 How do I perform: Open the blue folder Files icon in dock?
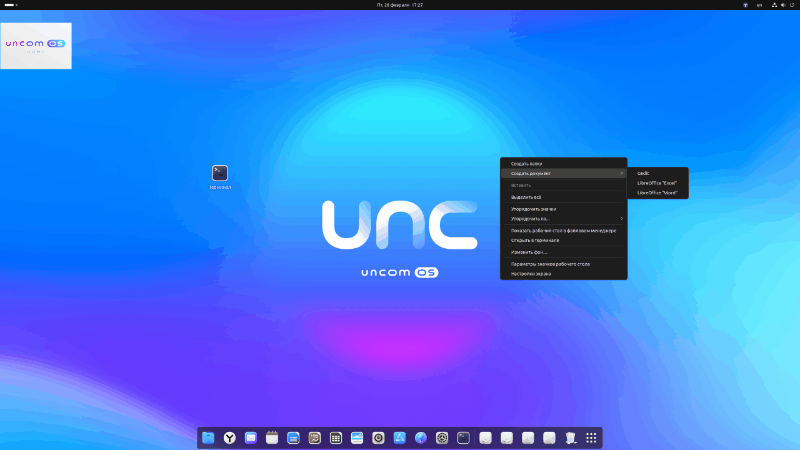click(x=208, y=438)
